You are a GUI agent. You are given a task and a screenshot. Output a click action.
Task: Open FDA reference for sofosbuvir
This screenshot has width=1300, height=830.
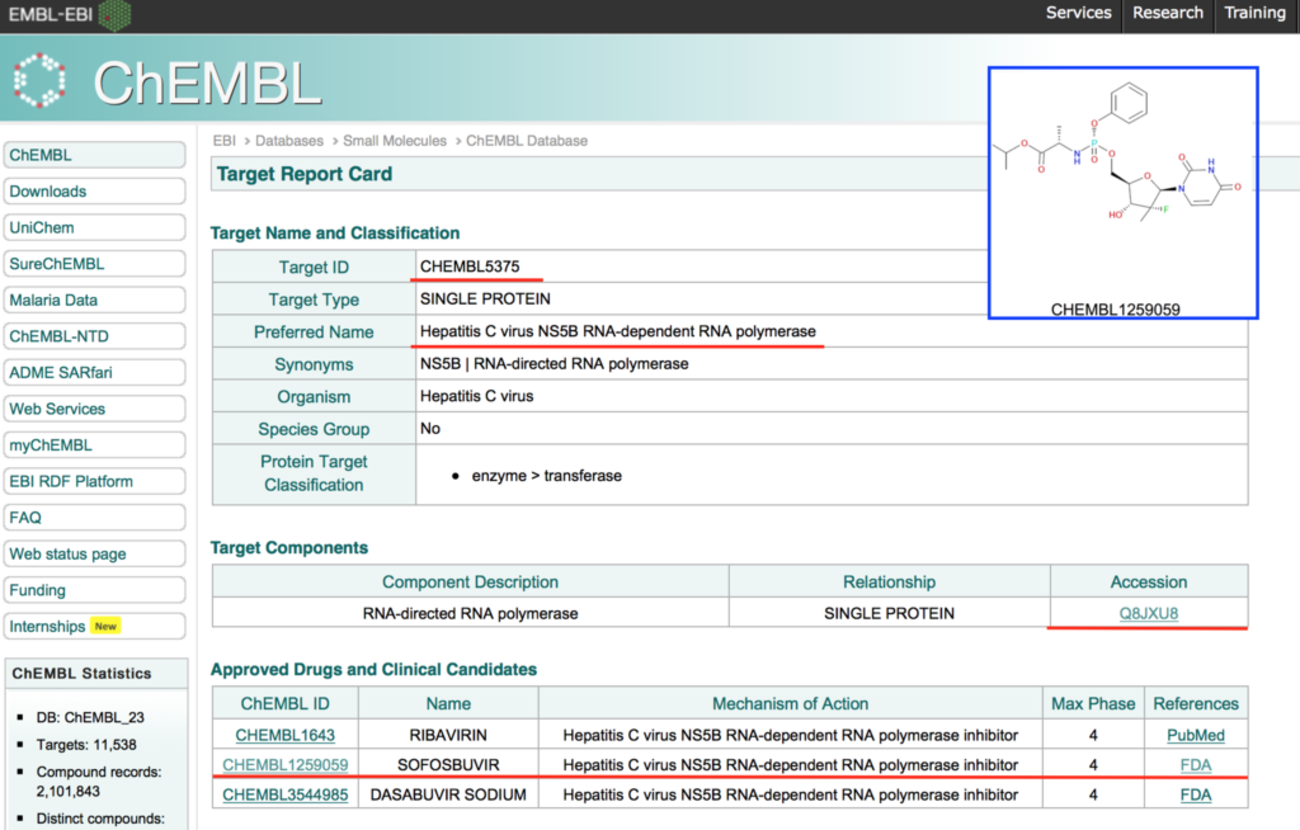coord(1195,765)
